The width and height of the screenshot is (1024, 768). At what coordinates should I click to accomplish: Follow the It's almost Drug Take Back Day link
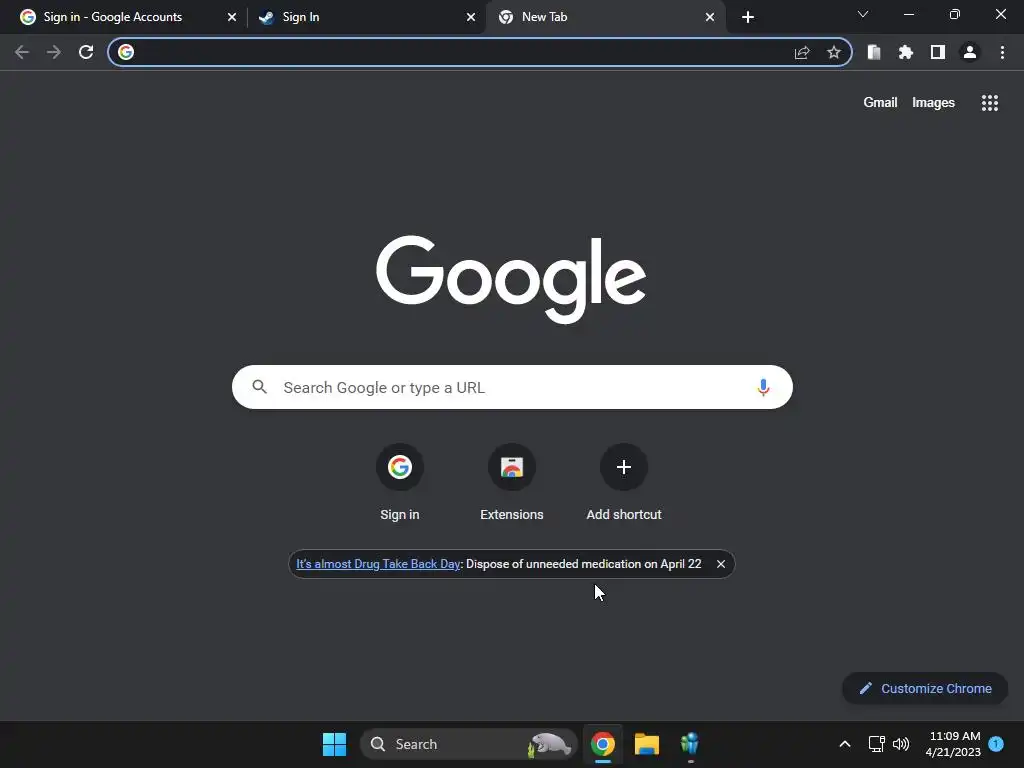click(x=378, y=564)
